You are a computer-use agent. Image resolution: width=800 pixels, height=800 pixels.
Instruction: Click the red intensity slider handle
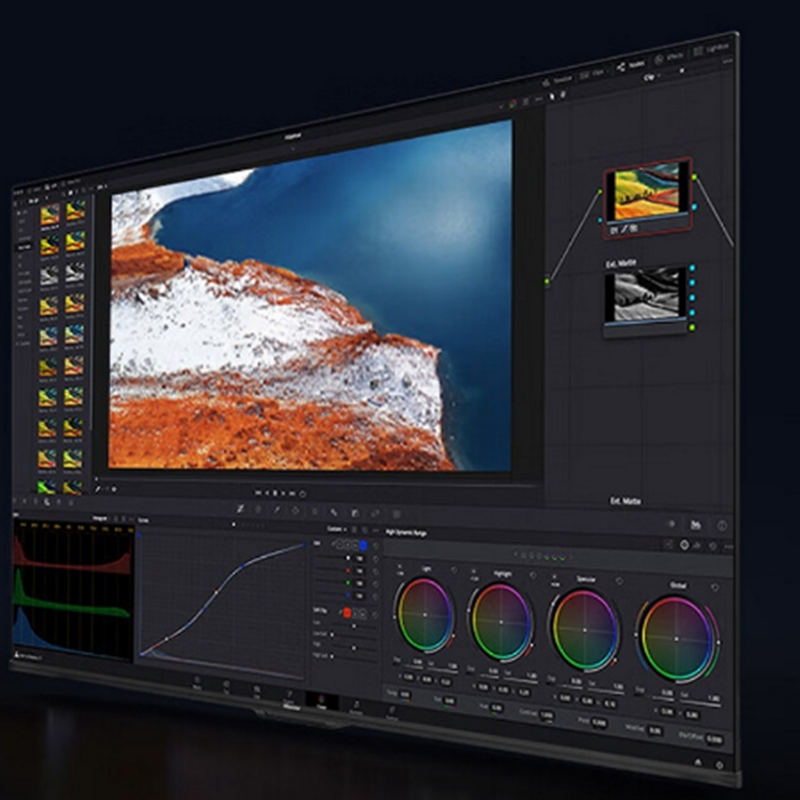348,570
